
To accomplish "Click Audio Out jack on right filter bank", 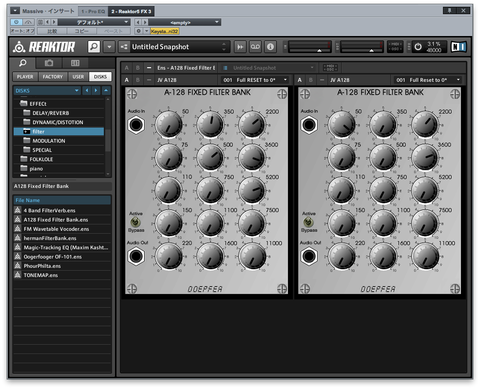I will coord(309,256).
